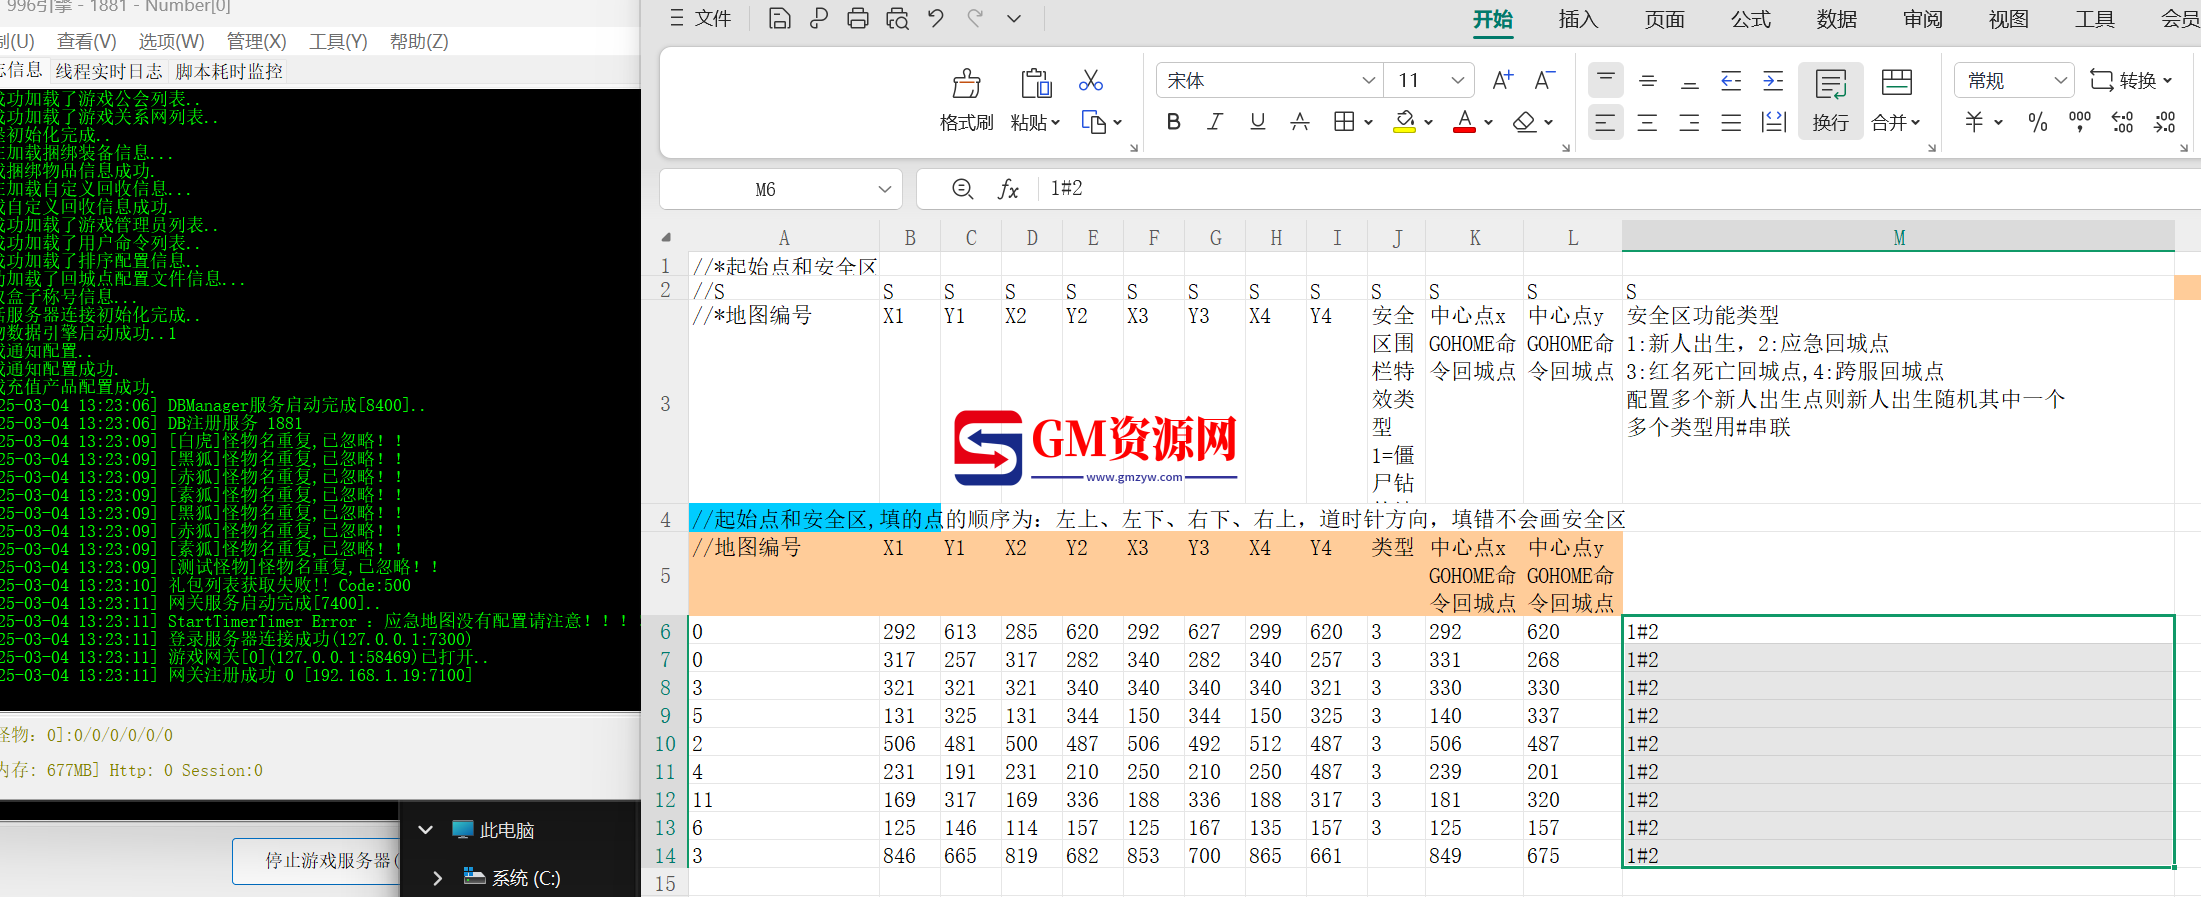Toggle Bottom Align for cell
This screenshot has width=2201, height=897.
coord(1690,81)
